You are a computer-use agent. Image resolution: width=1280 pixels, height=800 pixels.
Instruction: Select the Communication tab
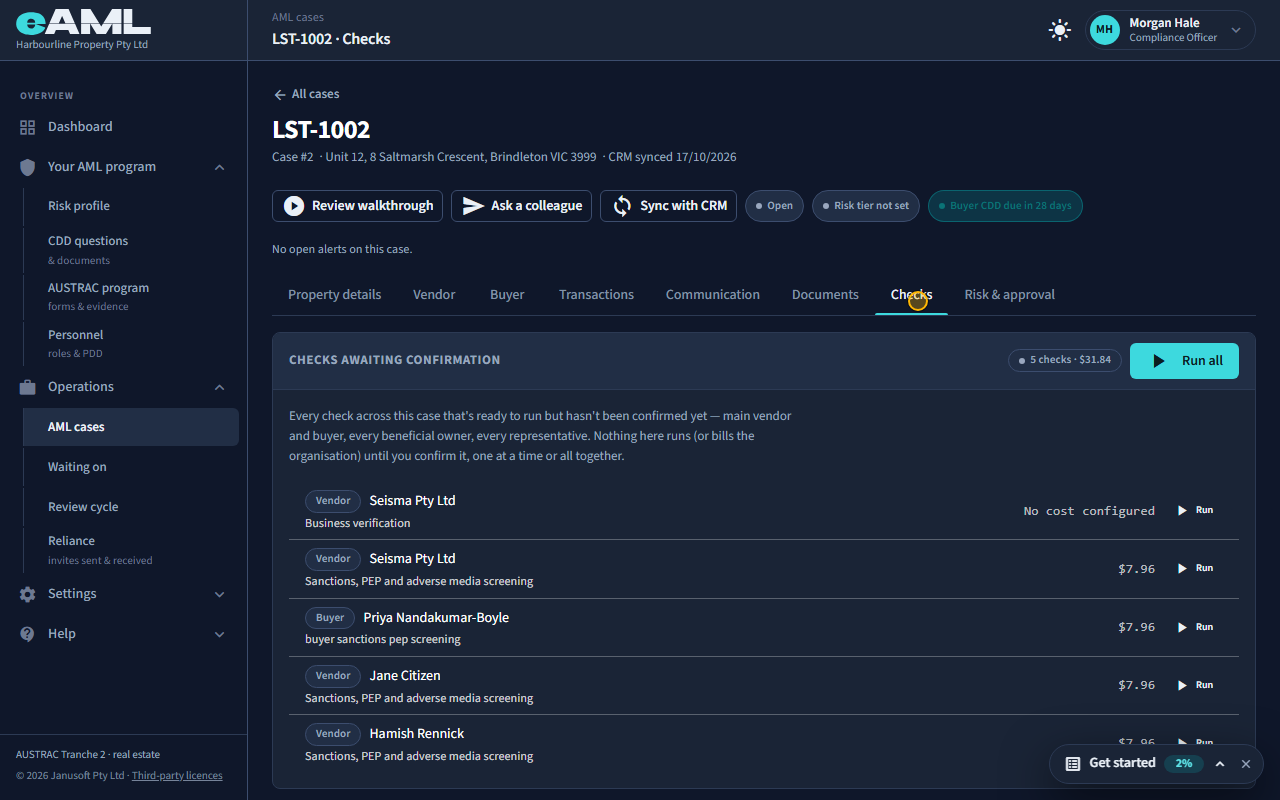pos(713,295)
